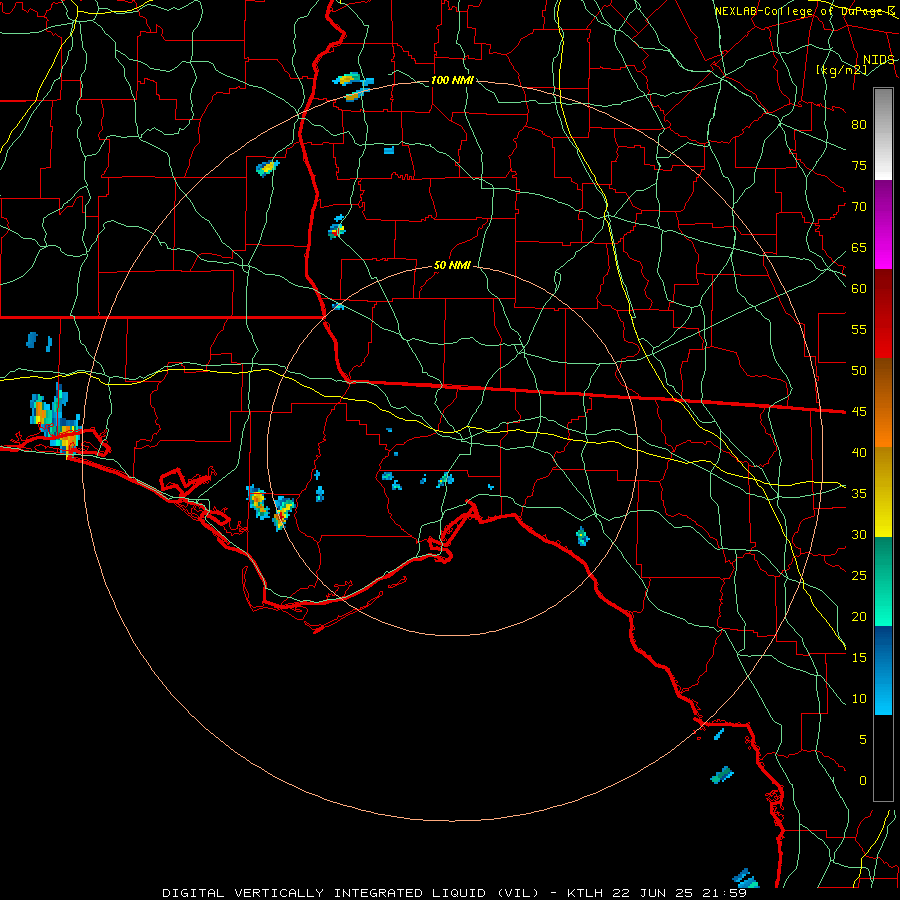
Task: Select the legend value 55
Action: (x=859, y=330)
